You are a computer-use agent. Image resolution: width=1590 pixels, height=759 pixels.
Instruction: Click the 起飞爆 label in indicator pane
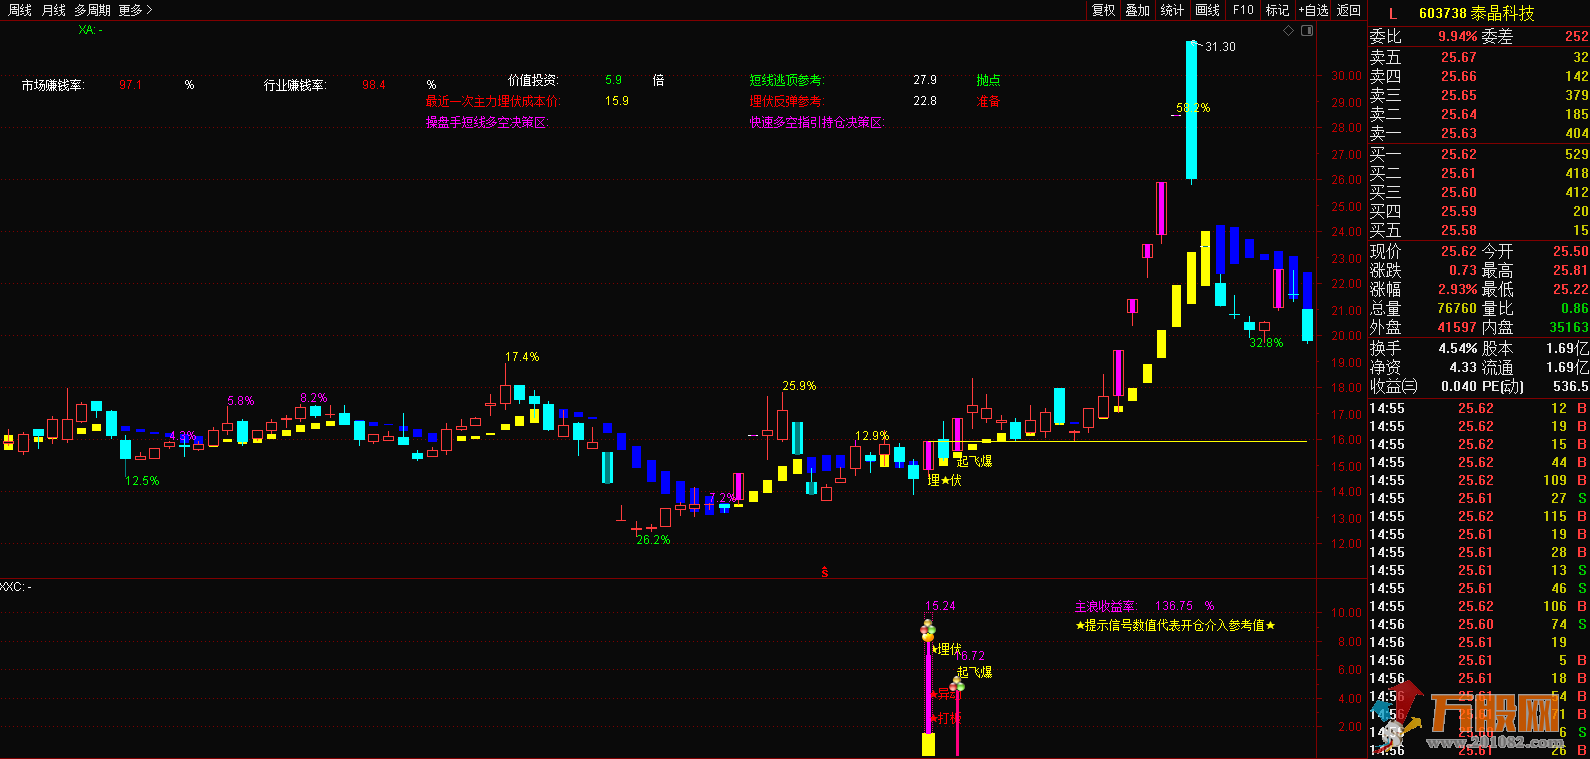coord(974,672)
